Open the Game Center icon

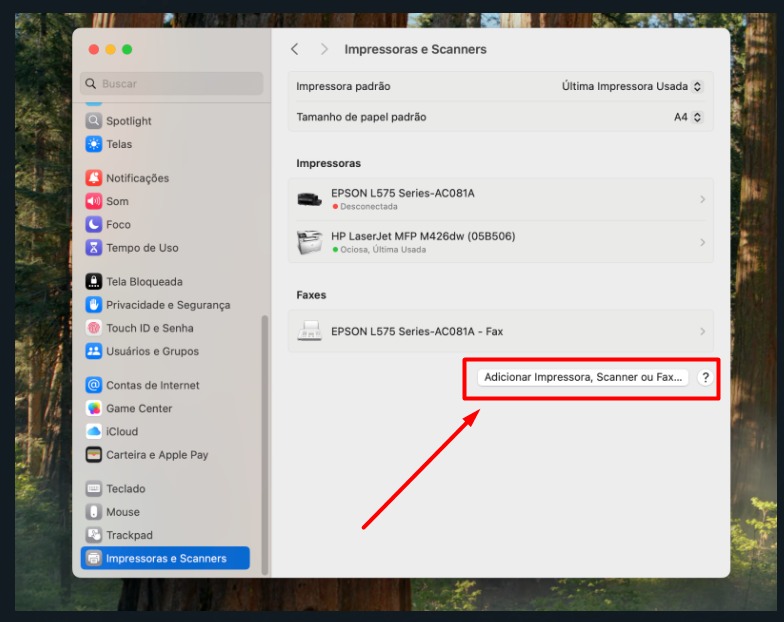coord(94,408)
